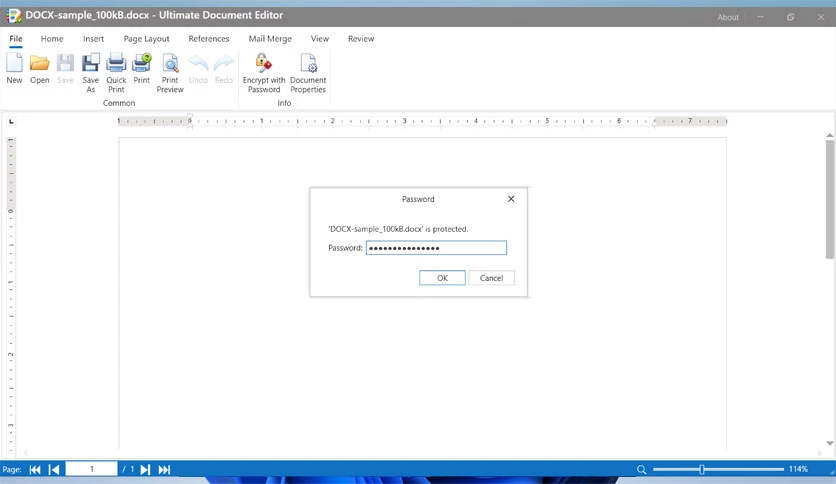Click the "'DOCX-sample_100kB.docx' is protected." message
Image resolution: width=836 pixels, height=484 pixels.
pyautogui.click(x=398, y=229)
